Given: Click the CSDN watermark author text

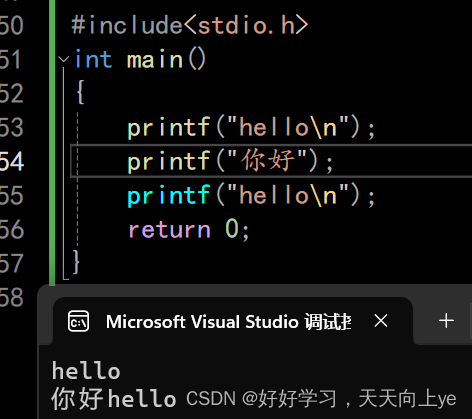Looking at the screenshot, I should click(321, 399).
